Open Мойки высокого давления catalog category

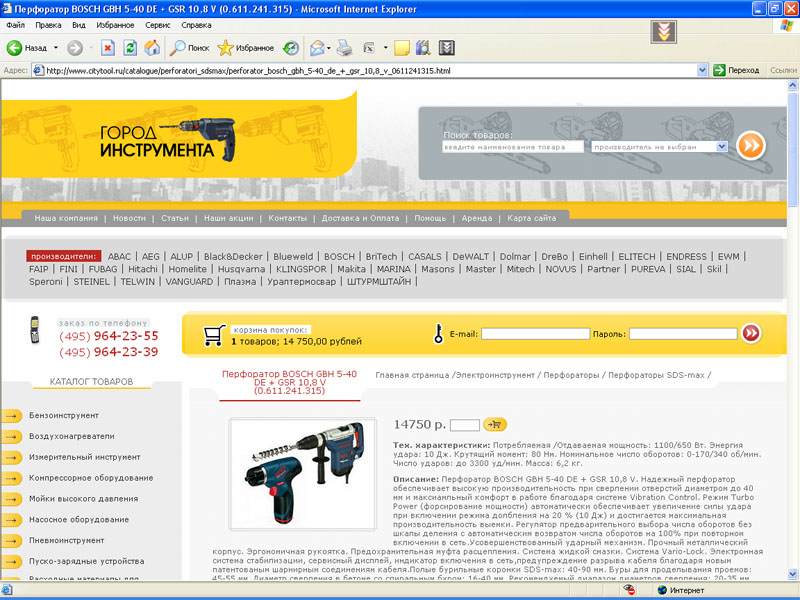click(x=84, y=499)
